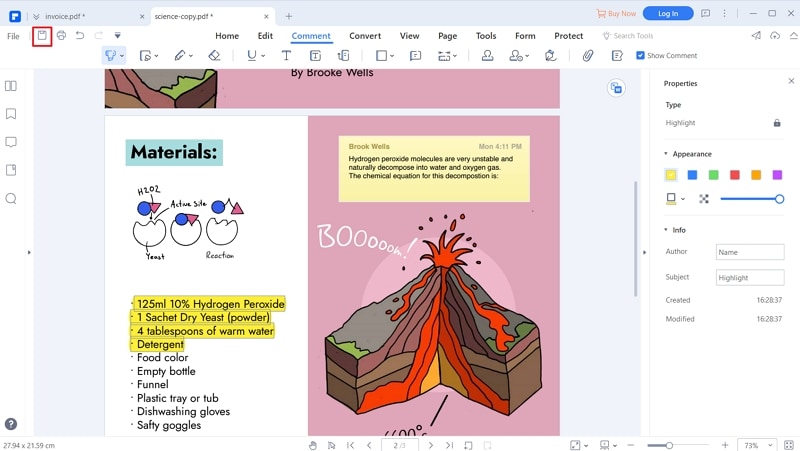Select the Text Box tool
The image size is (800, 451).
(x=315, y=55)
